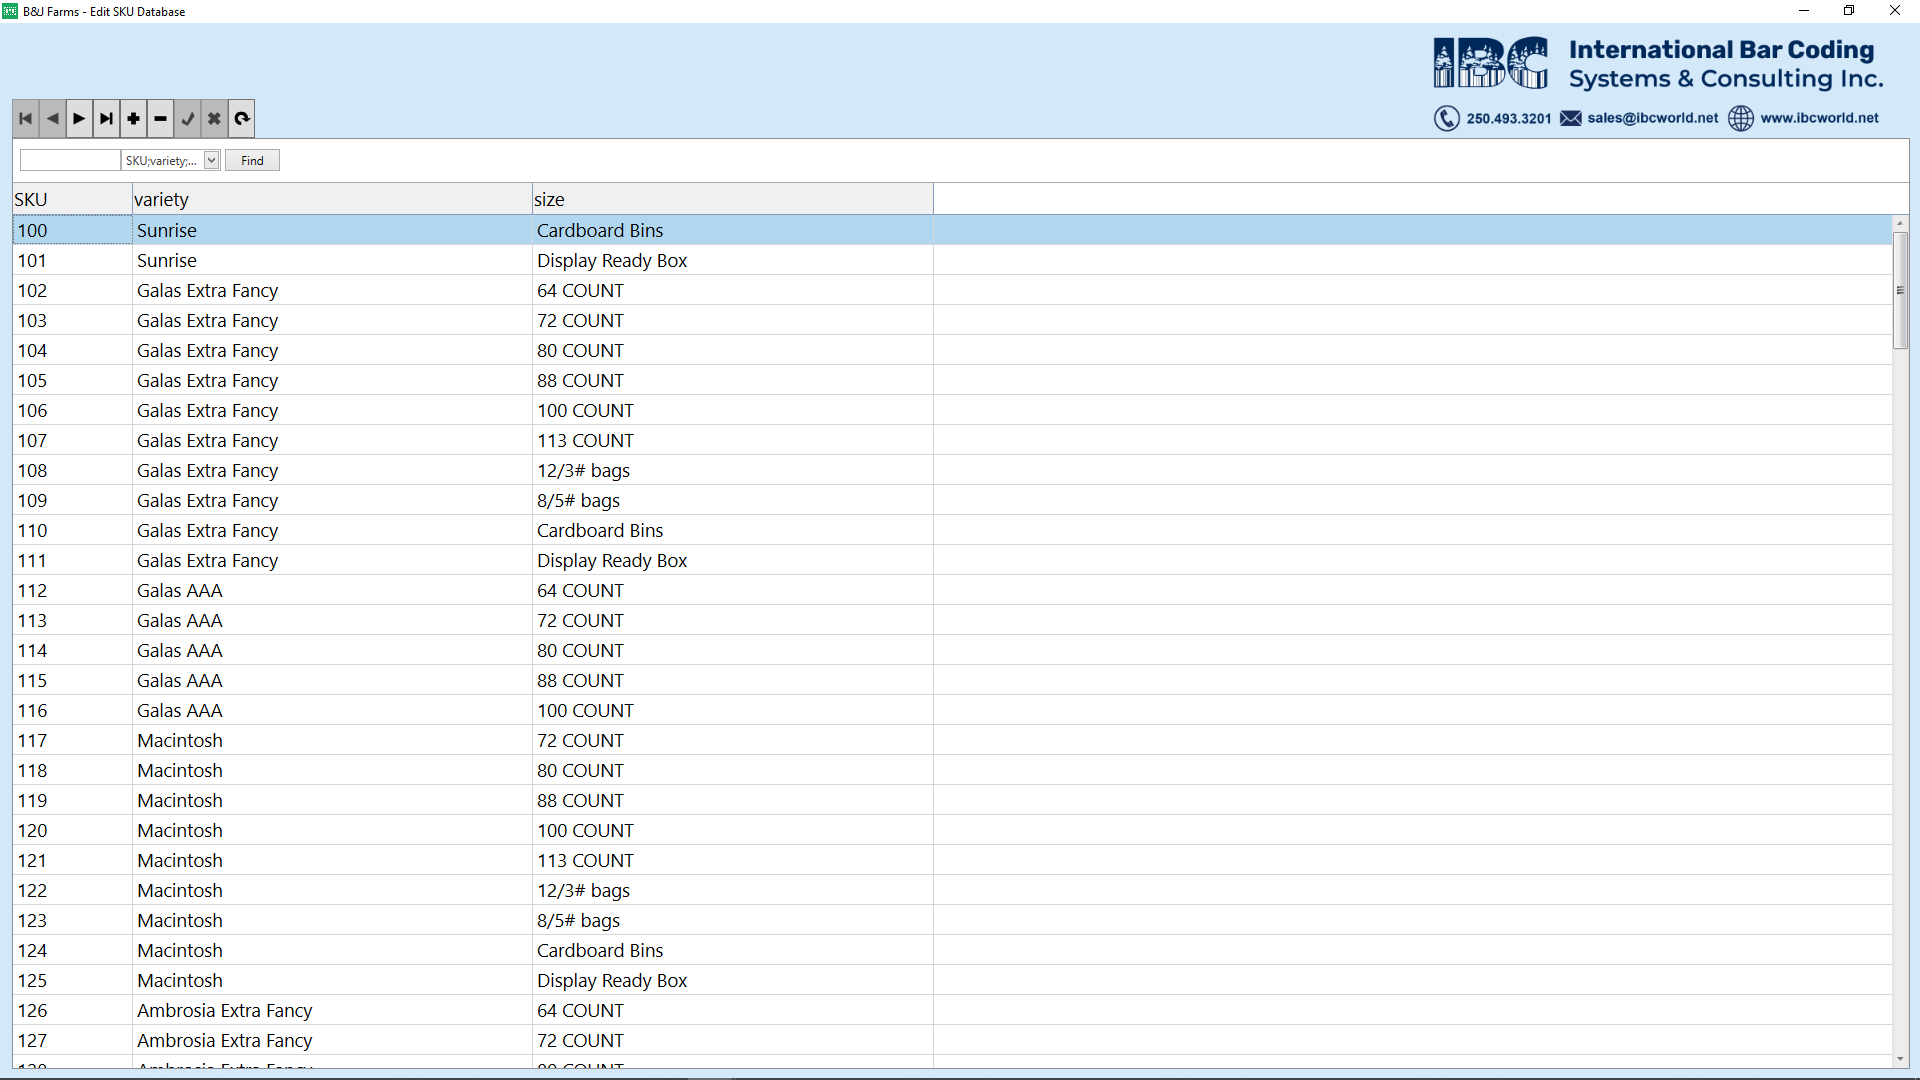Go to the previous record
The width and height of the screenshot is (1920, 1080).
point(53,119)
